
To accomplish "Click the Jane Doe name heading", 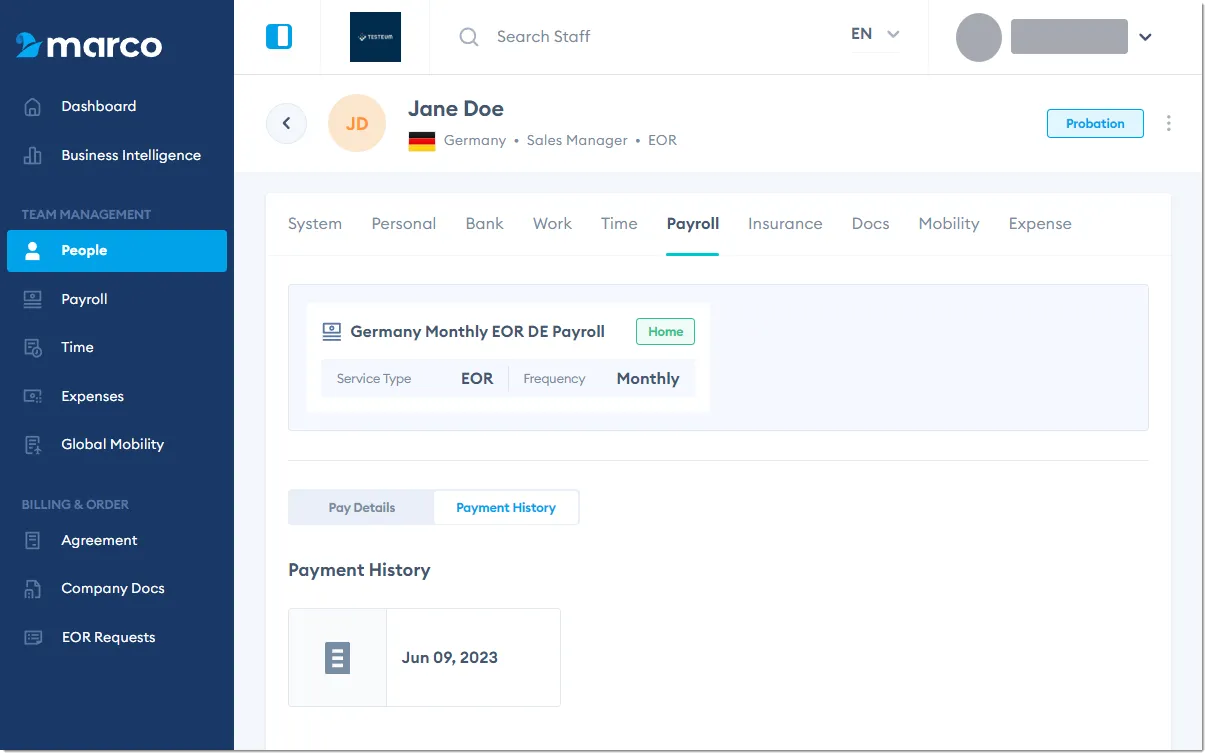I will tap(456, 109).
